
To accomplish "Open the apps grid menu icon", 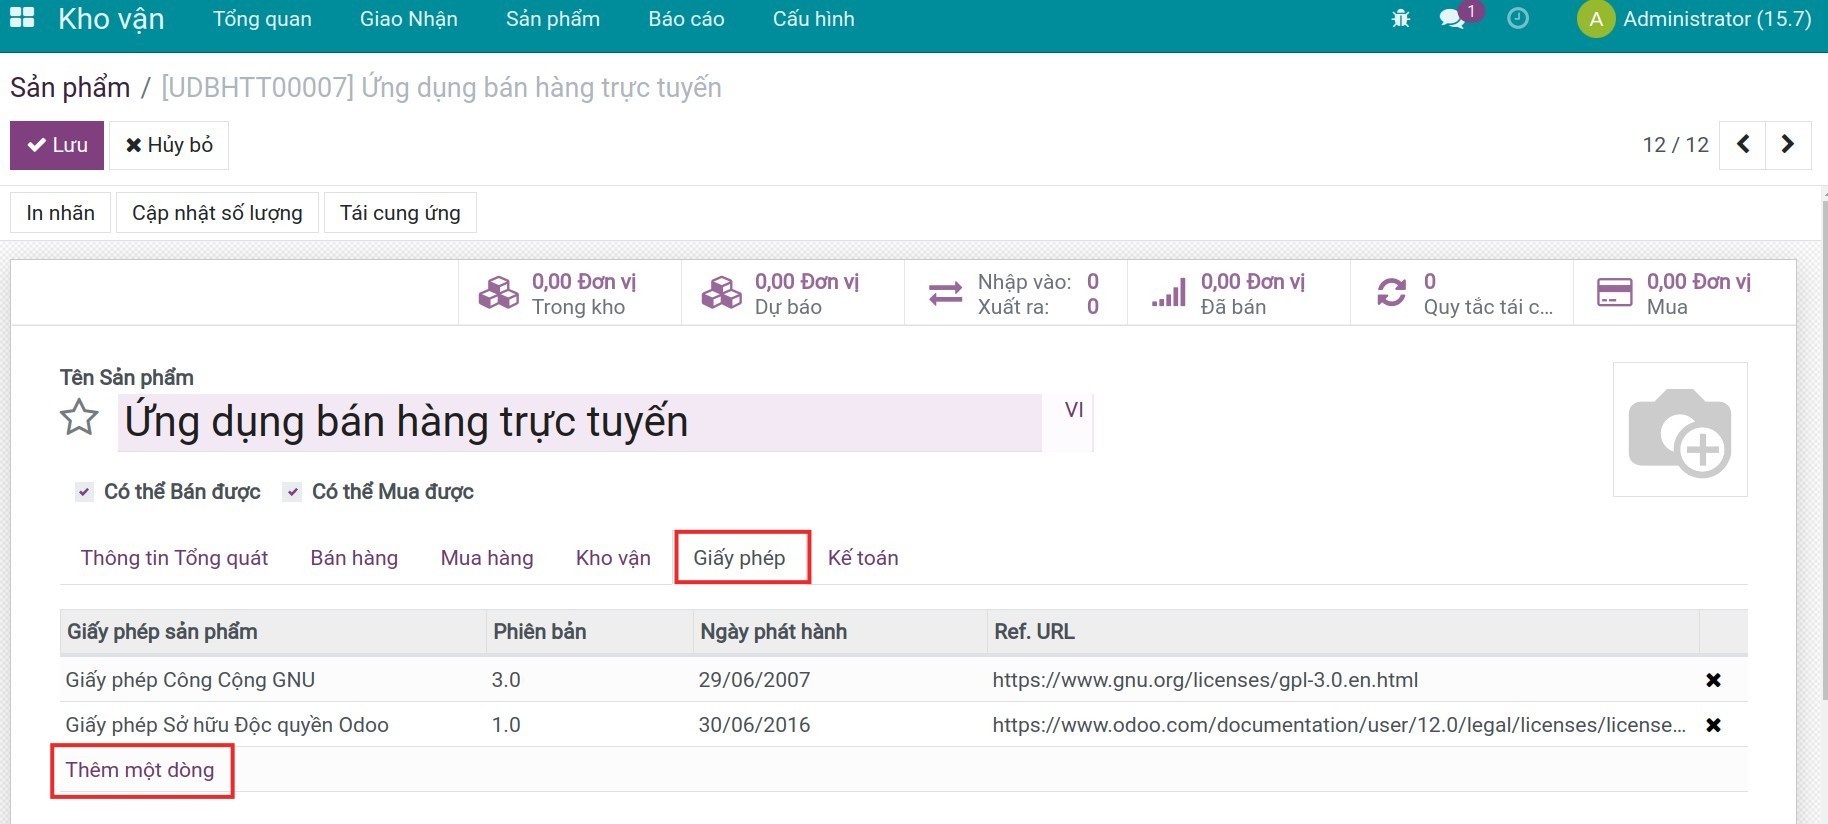I will tap(22, 18).
